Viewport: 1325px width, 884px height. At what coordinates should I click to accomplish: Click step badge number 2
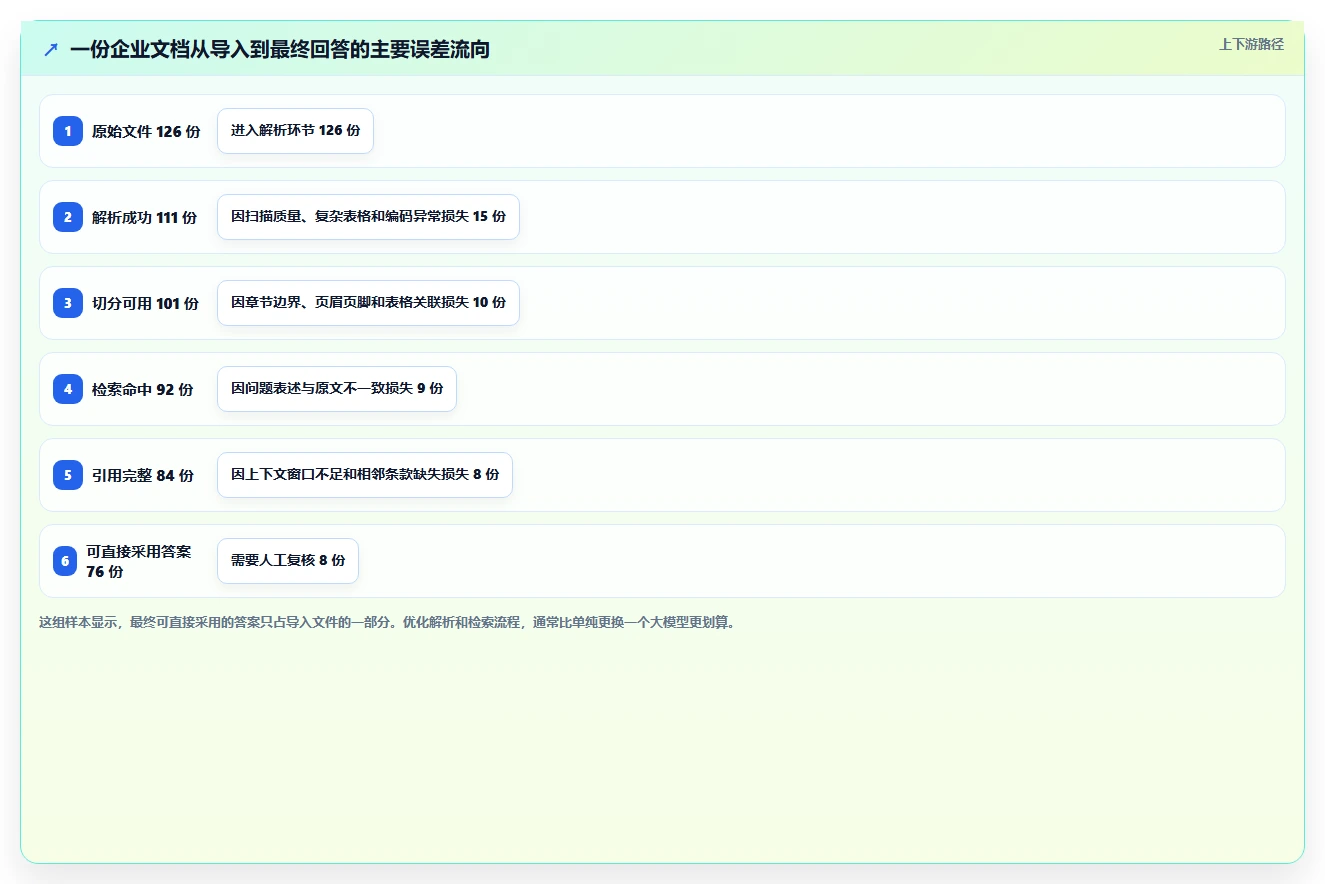point(68,217)
